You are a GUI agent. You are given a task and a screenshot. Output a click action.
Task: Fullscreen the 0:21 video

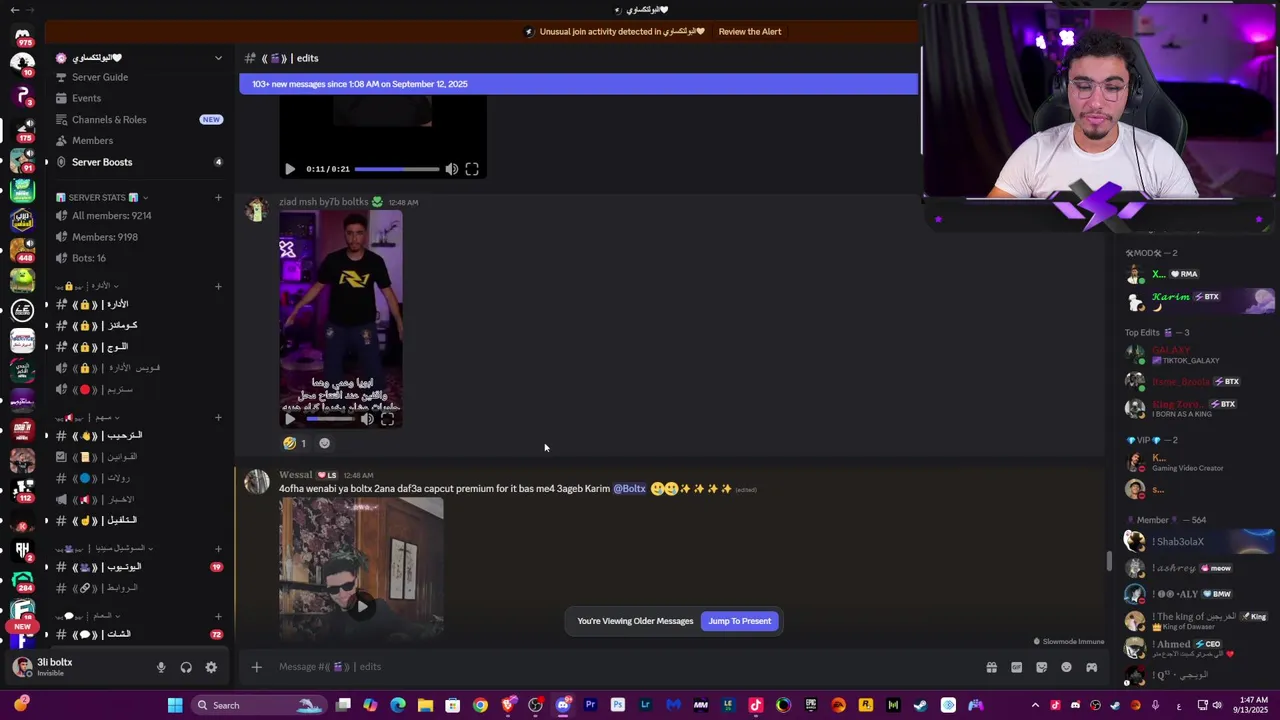472,169
